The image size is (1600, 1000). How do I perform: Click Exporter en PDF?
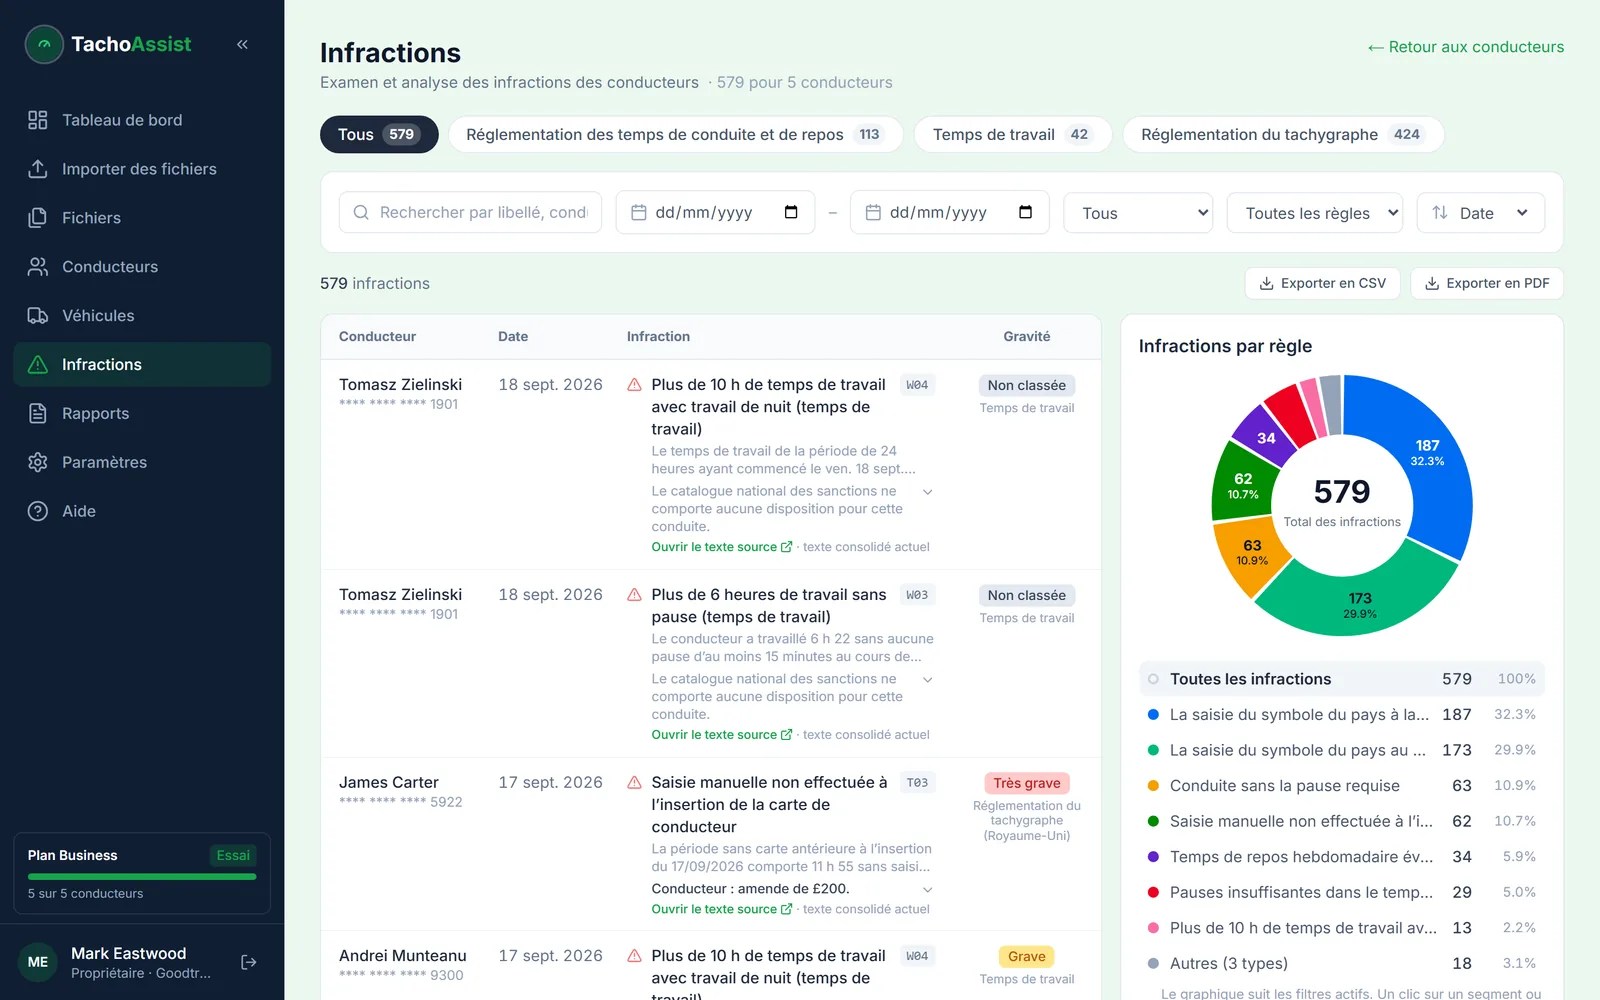tap(1487, 283)
